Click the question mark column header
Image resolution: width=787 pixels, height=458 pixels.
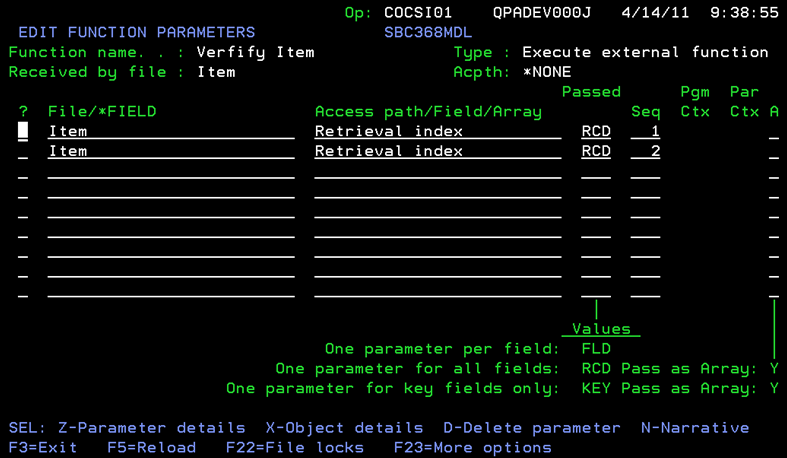click(23, 111)
